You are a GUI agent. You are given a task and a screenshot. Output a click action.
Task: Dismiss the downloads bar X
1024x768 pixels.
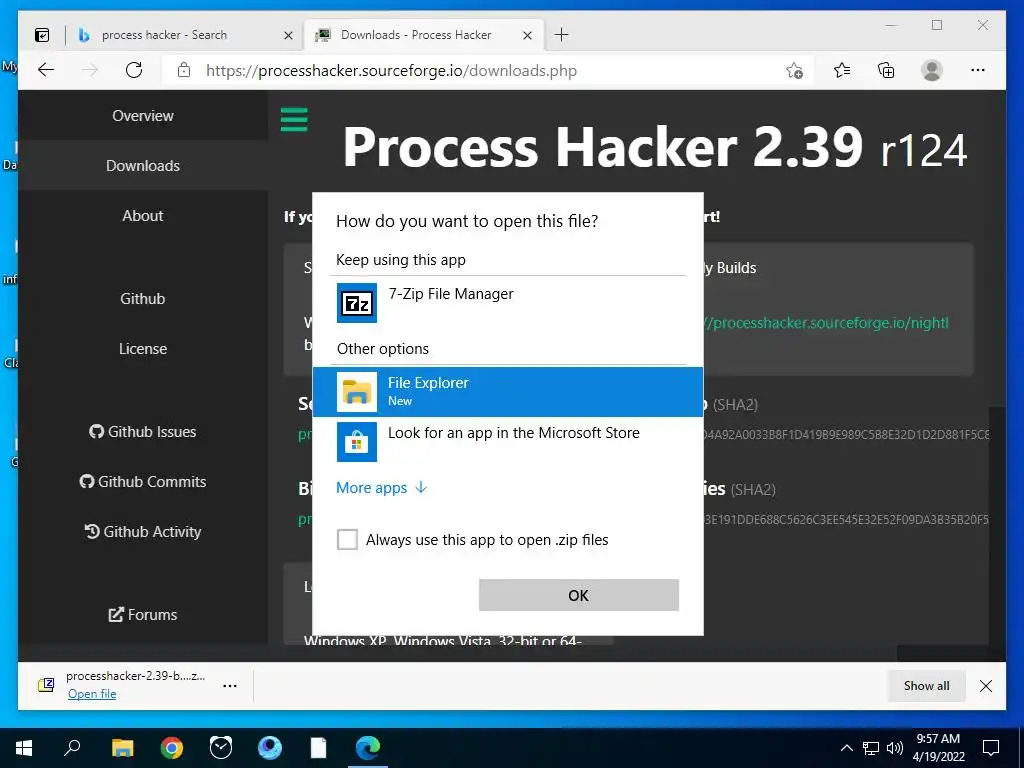click(x=986, y=686)
